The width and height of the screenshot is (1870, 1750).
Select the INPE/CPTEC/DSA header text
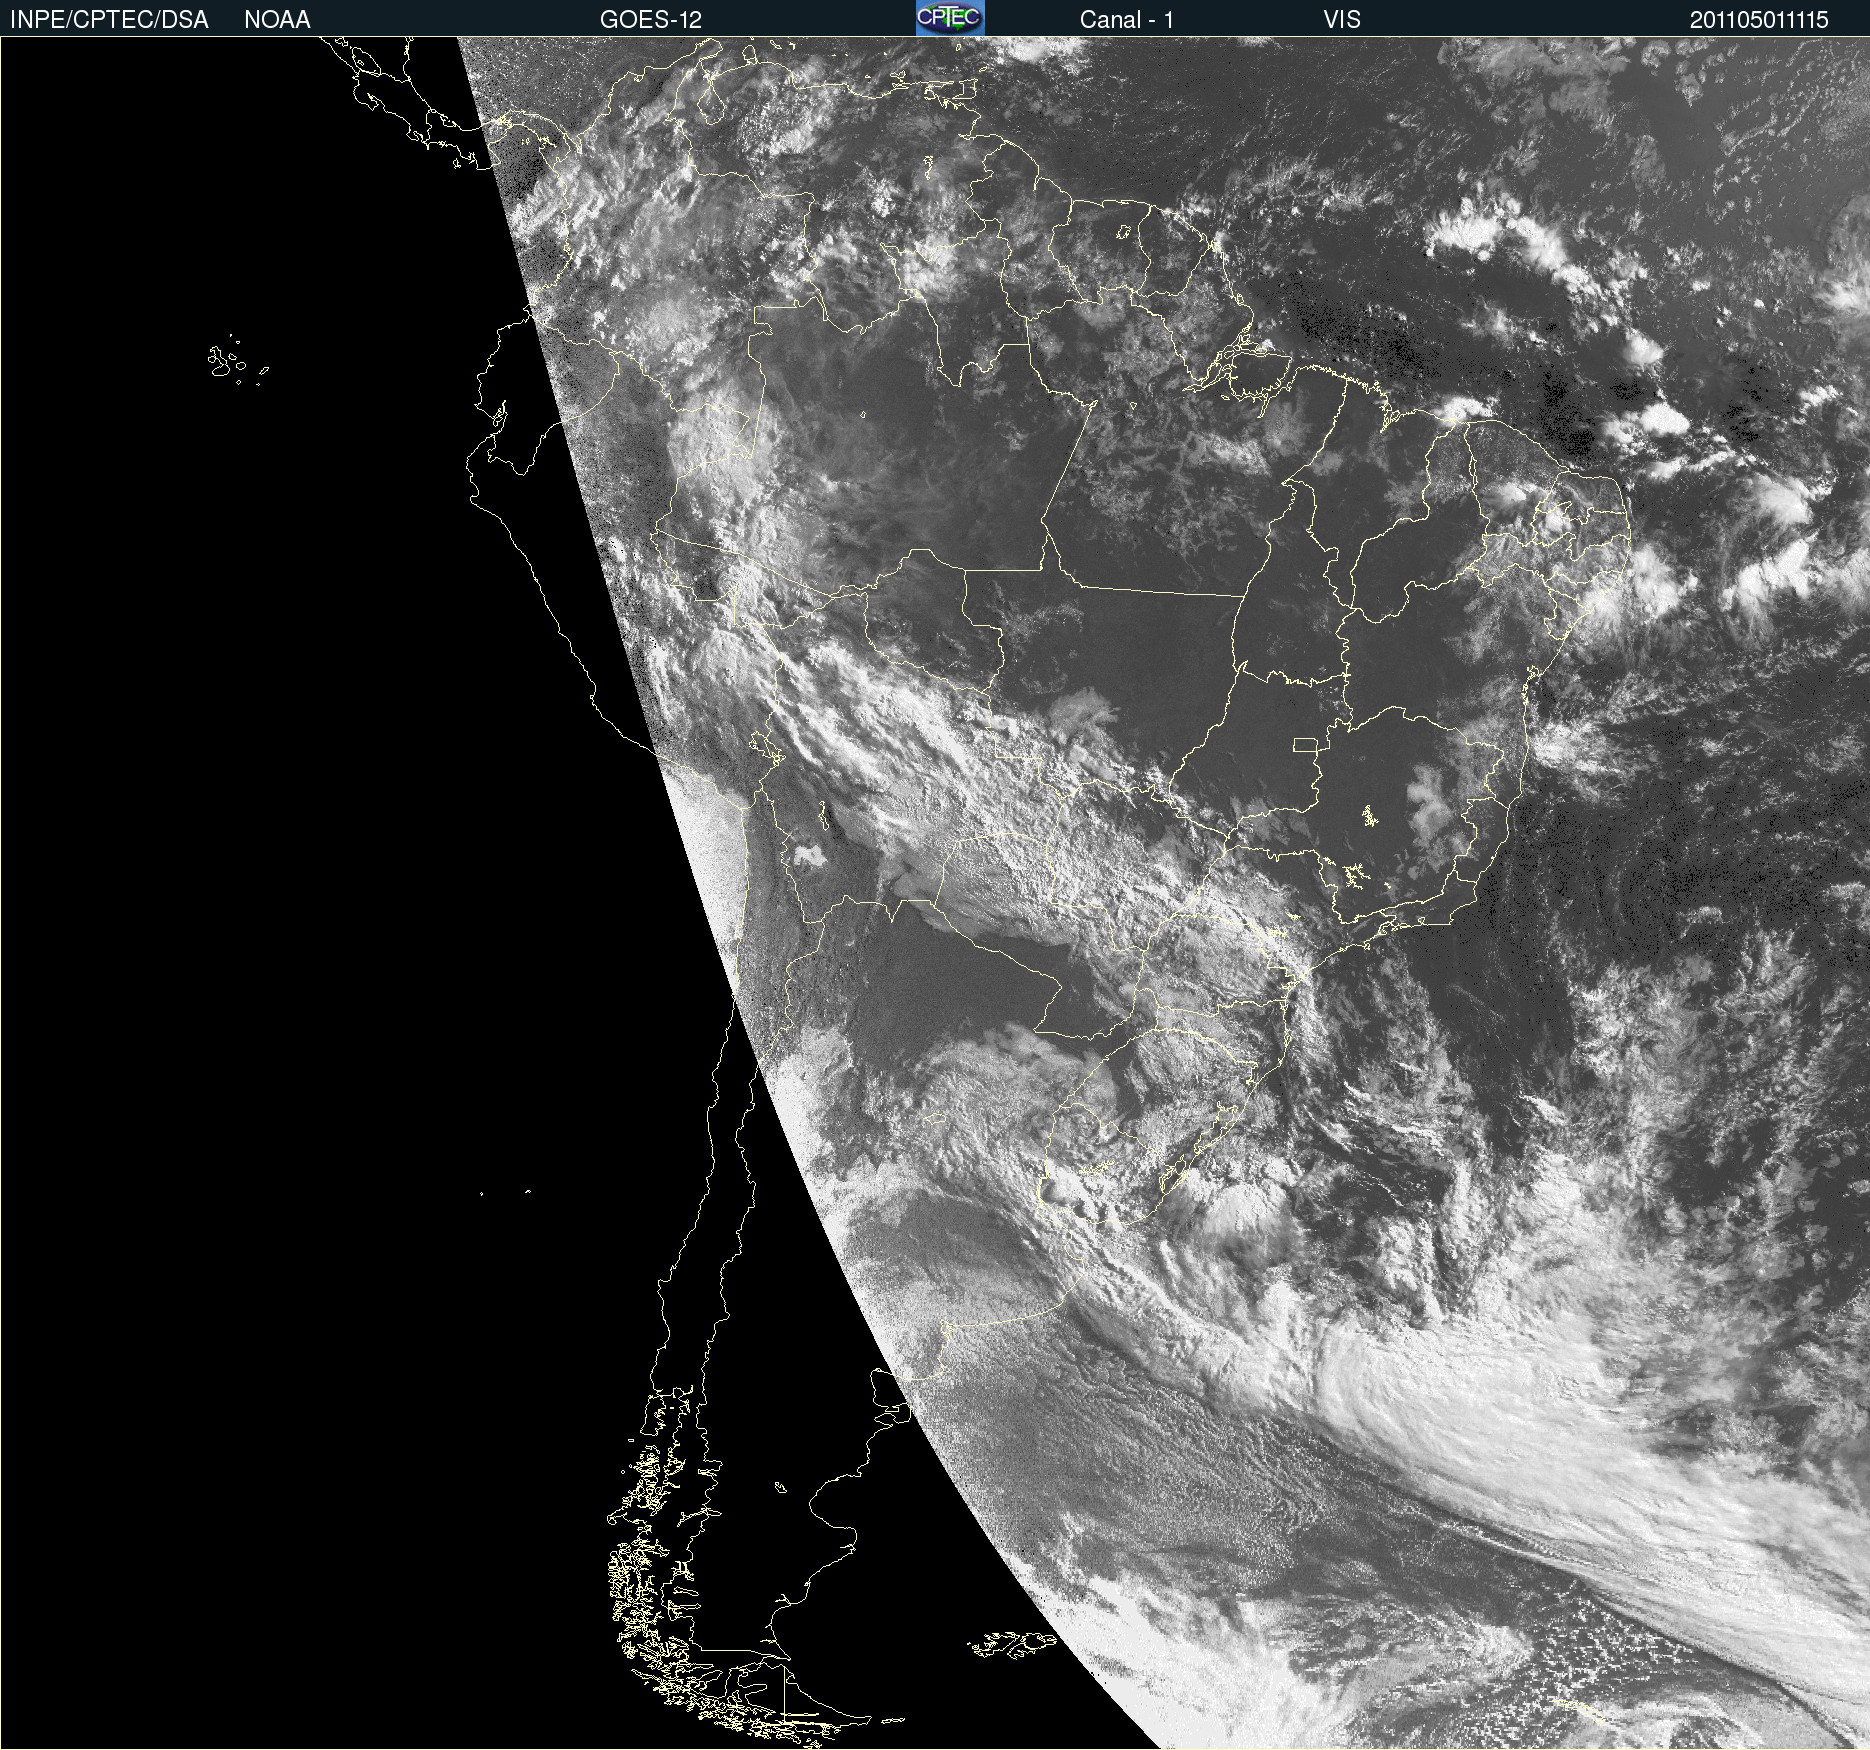tap(109, 20)
